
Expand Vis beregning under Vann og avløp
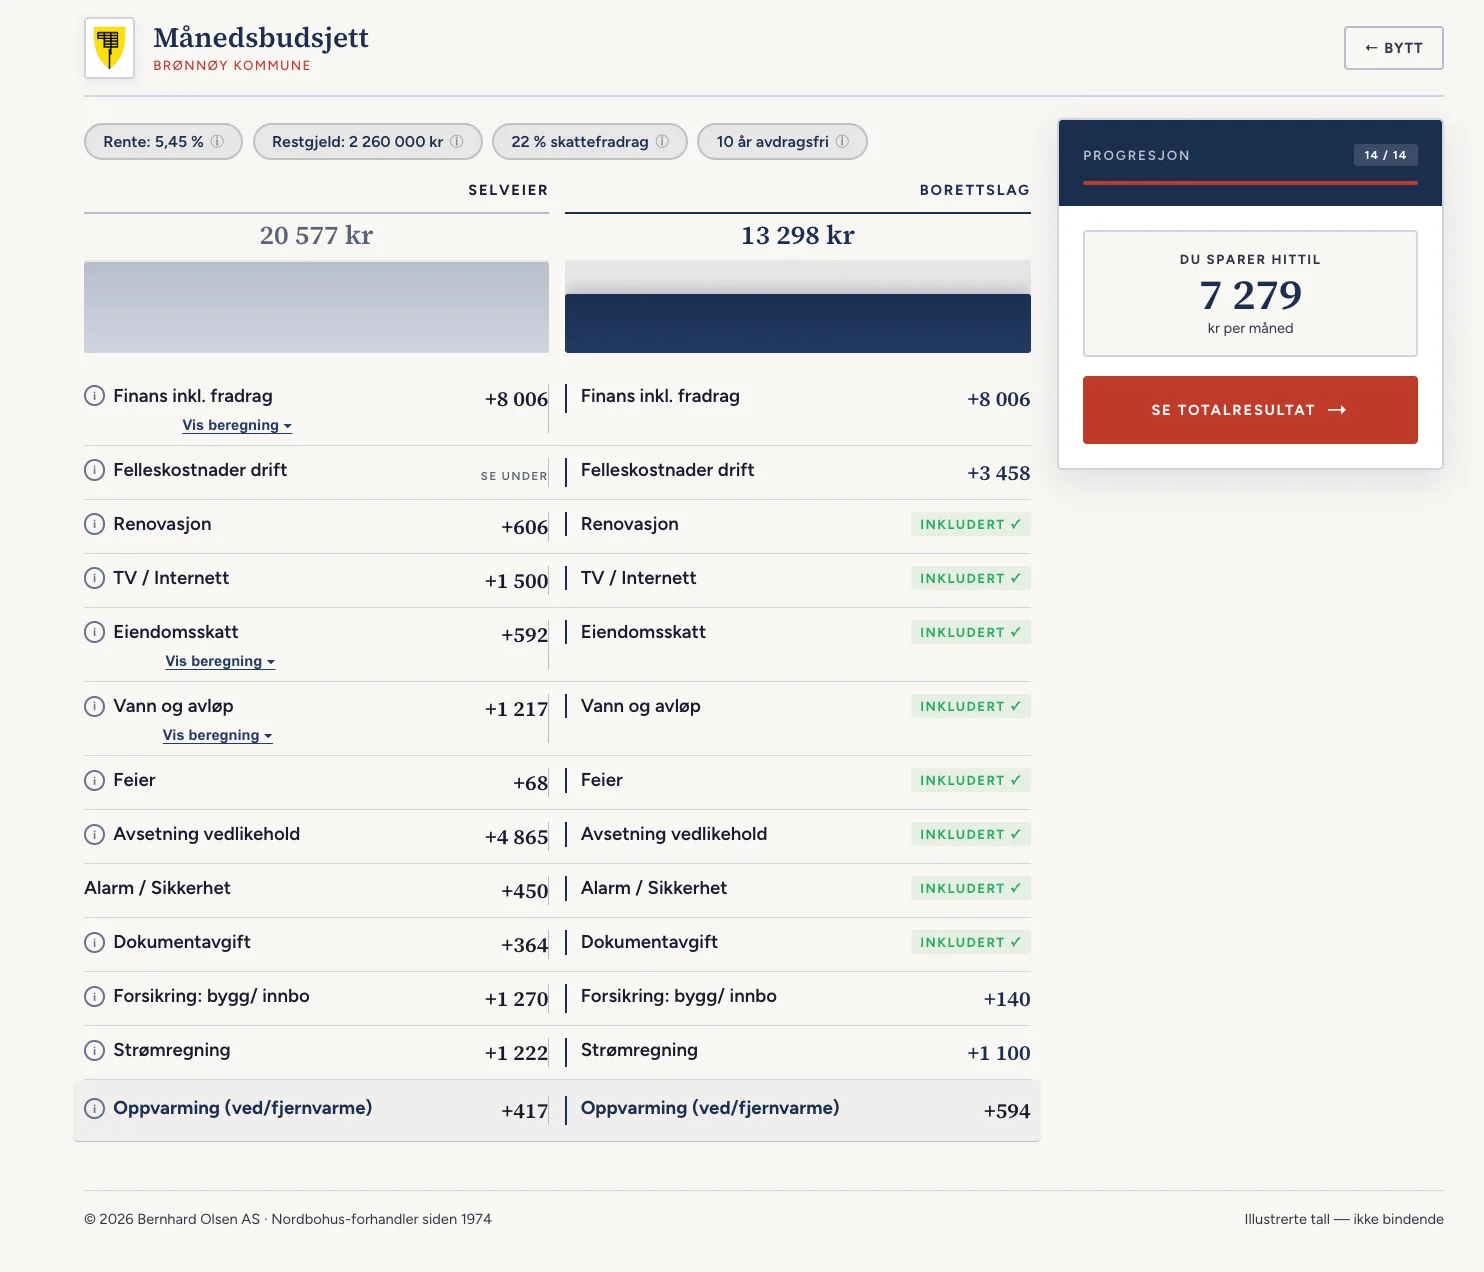pos(217,735)
